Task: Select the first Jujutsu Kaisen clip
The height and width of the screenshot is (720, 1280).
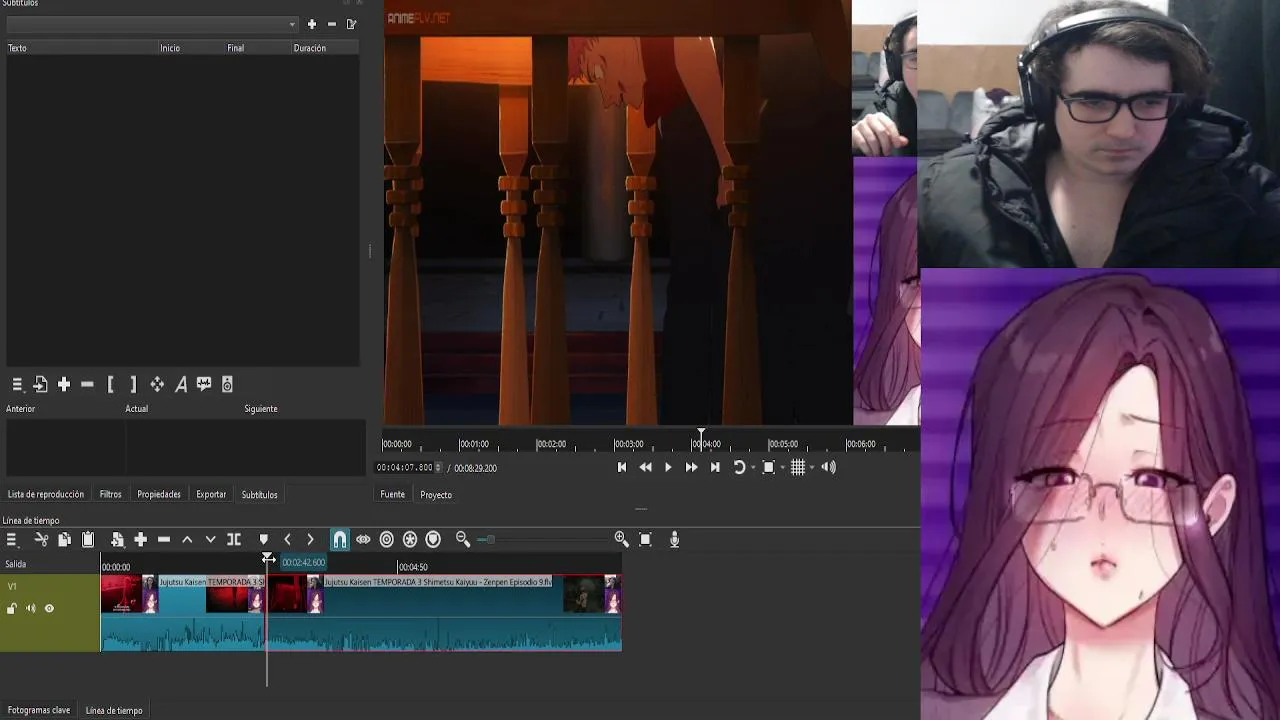Action: point(182,613)
